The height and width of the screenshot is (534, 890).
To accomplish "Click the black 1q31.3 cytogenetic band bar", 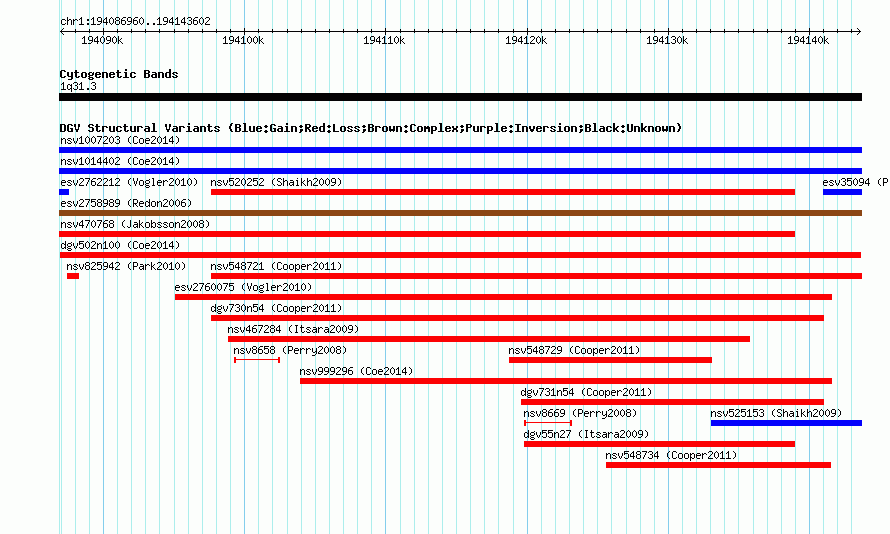I will (460, 97).
